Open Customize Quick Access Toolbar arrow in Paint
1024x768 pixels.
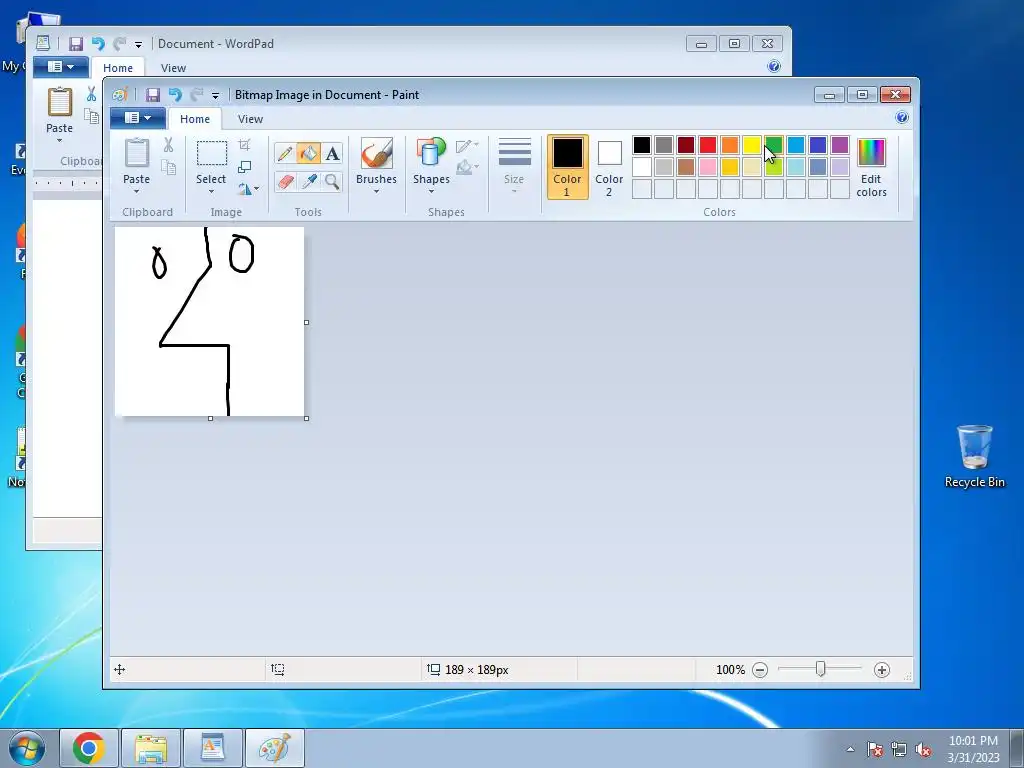point(215,95)
